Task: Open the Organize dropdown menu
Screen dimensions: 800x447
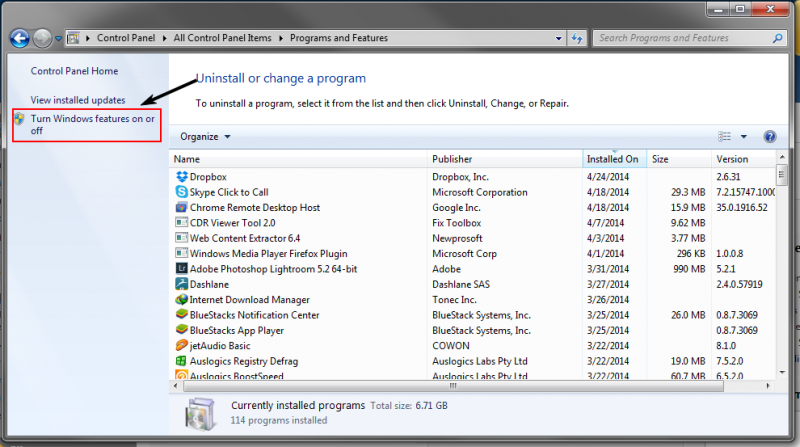Action: [205, 137]
